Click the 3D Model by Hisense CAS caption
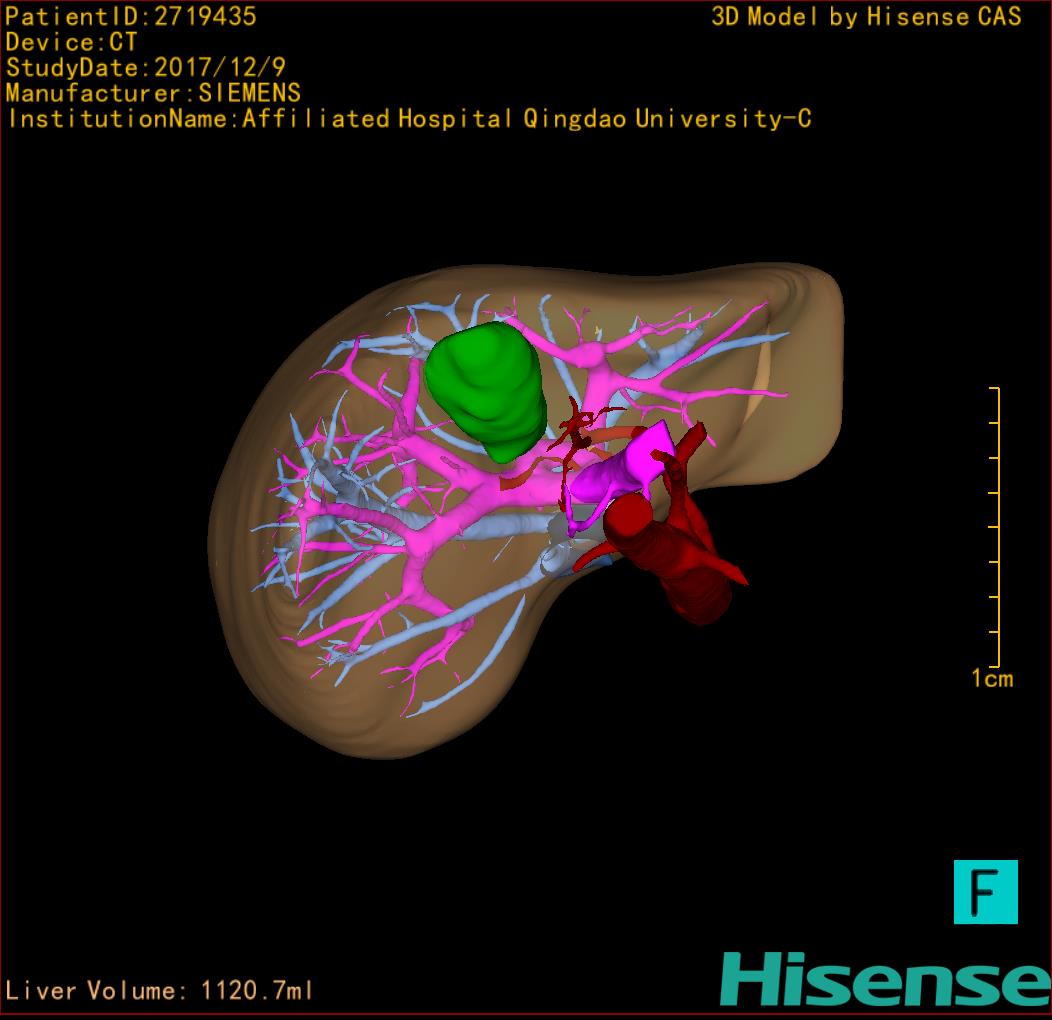 pos(866,16)
